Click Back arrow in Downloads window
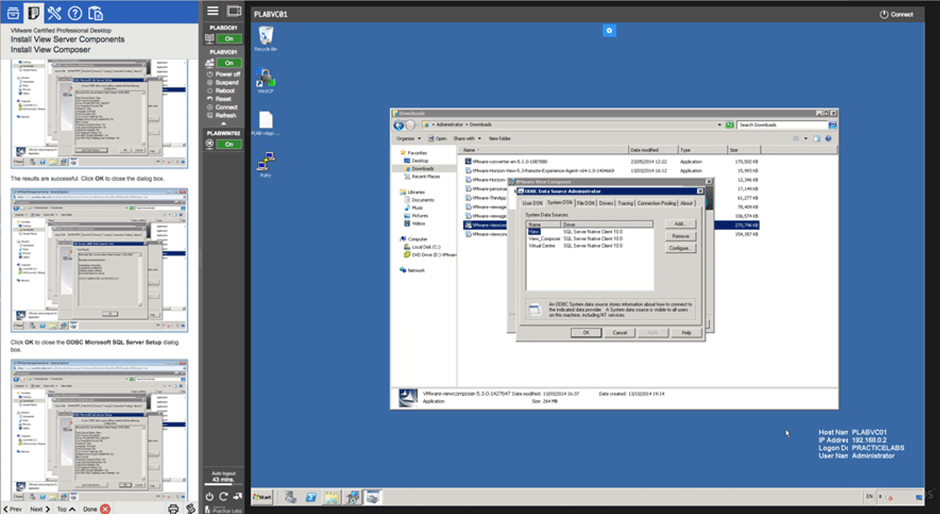Screen dimensions: 940x514 coord(399,125)
